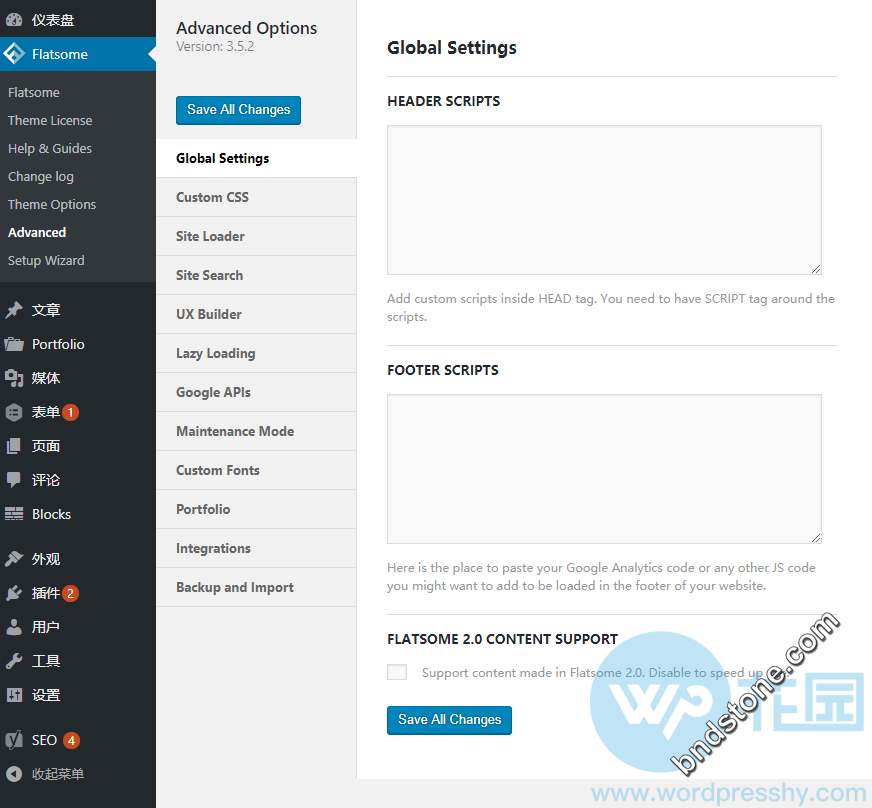
Task: Click the Blocks grid icon
Action: click(x=14, y=514)
